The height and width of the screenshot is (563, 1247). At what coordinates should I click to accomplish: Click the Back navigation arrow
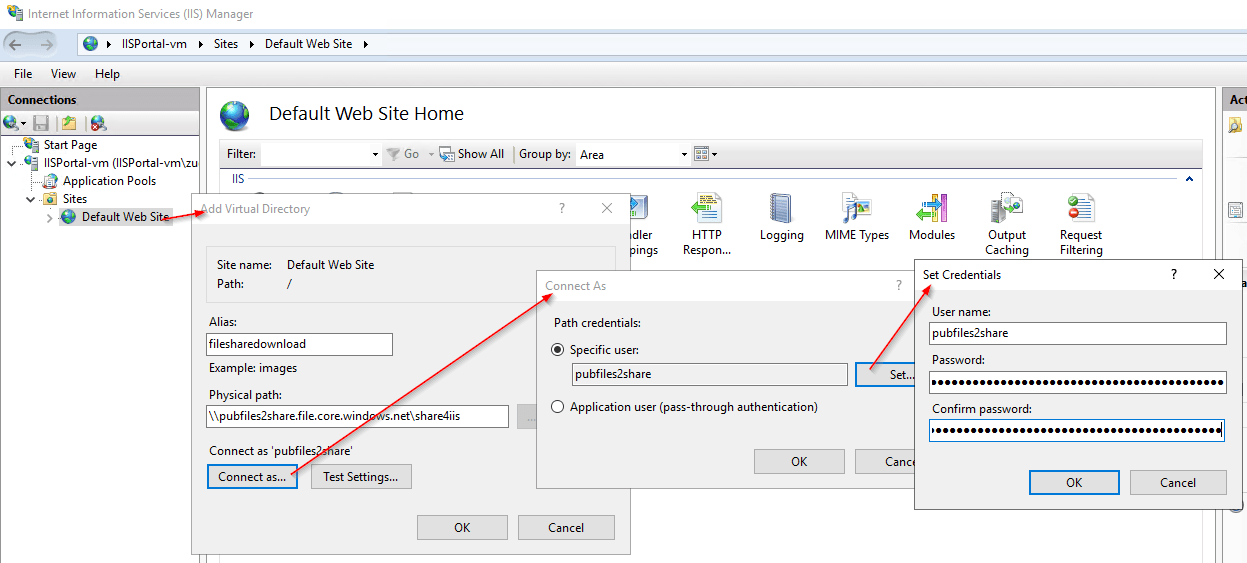pos(15,44)
